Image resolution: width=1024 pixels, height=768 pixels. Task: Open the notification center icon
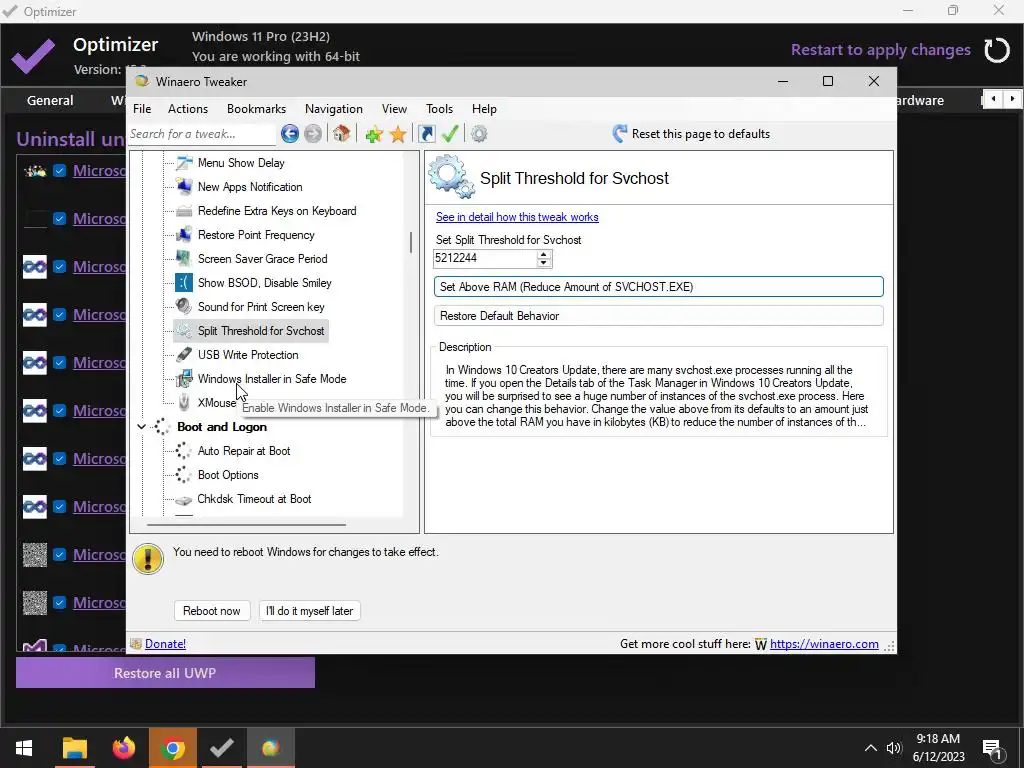(x=992, y=749)
